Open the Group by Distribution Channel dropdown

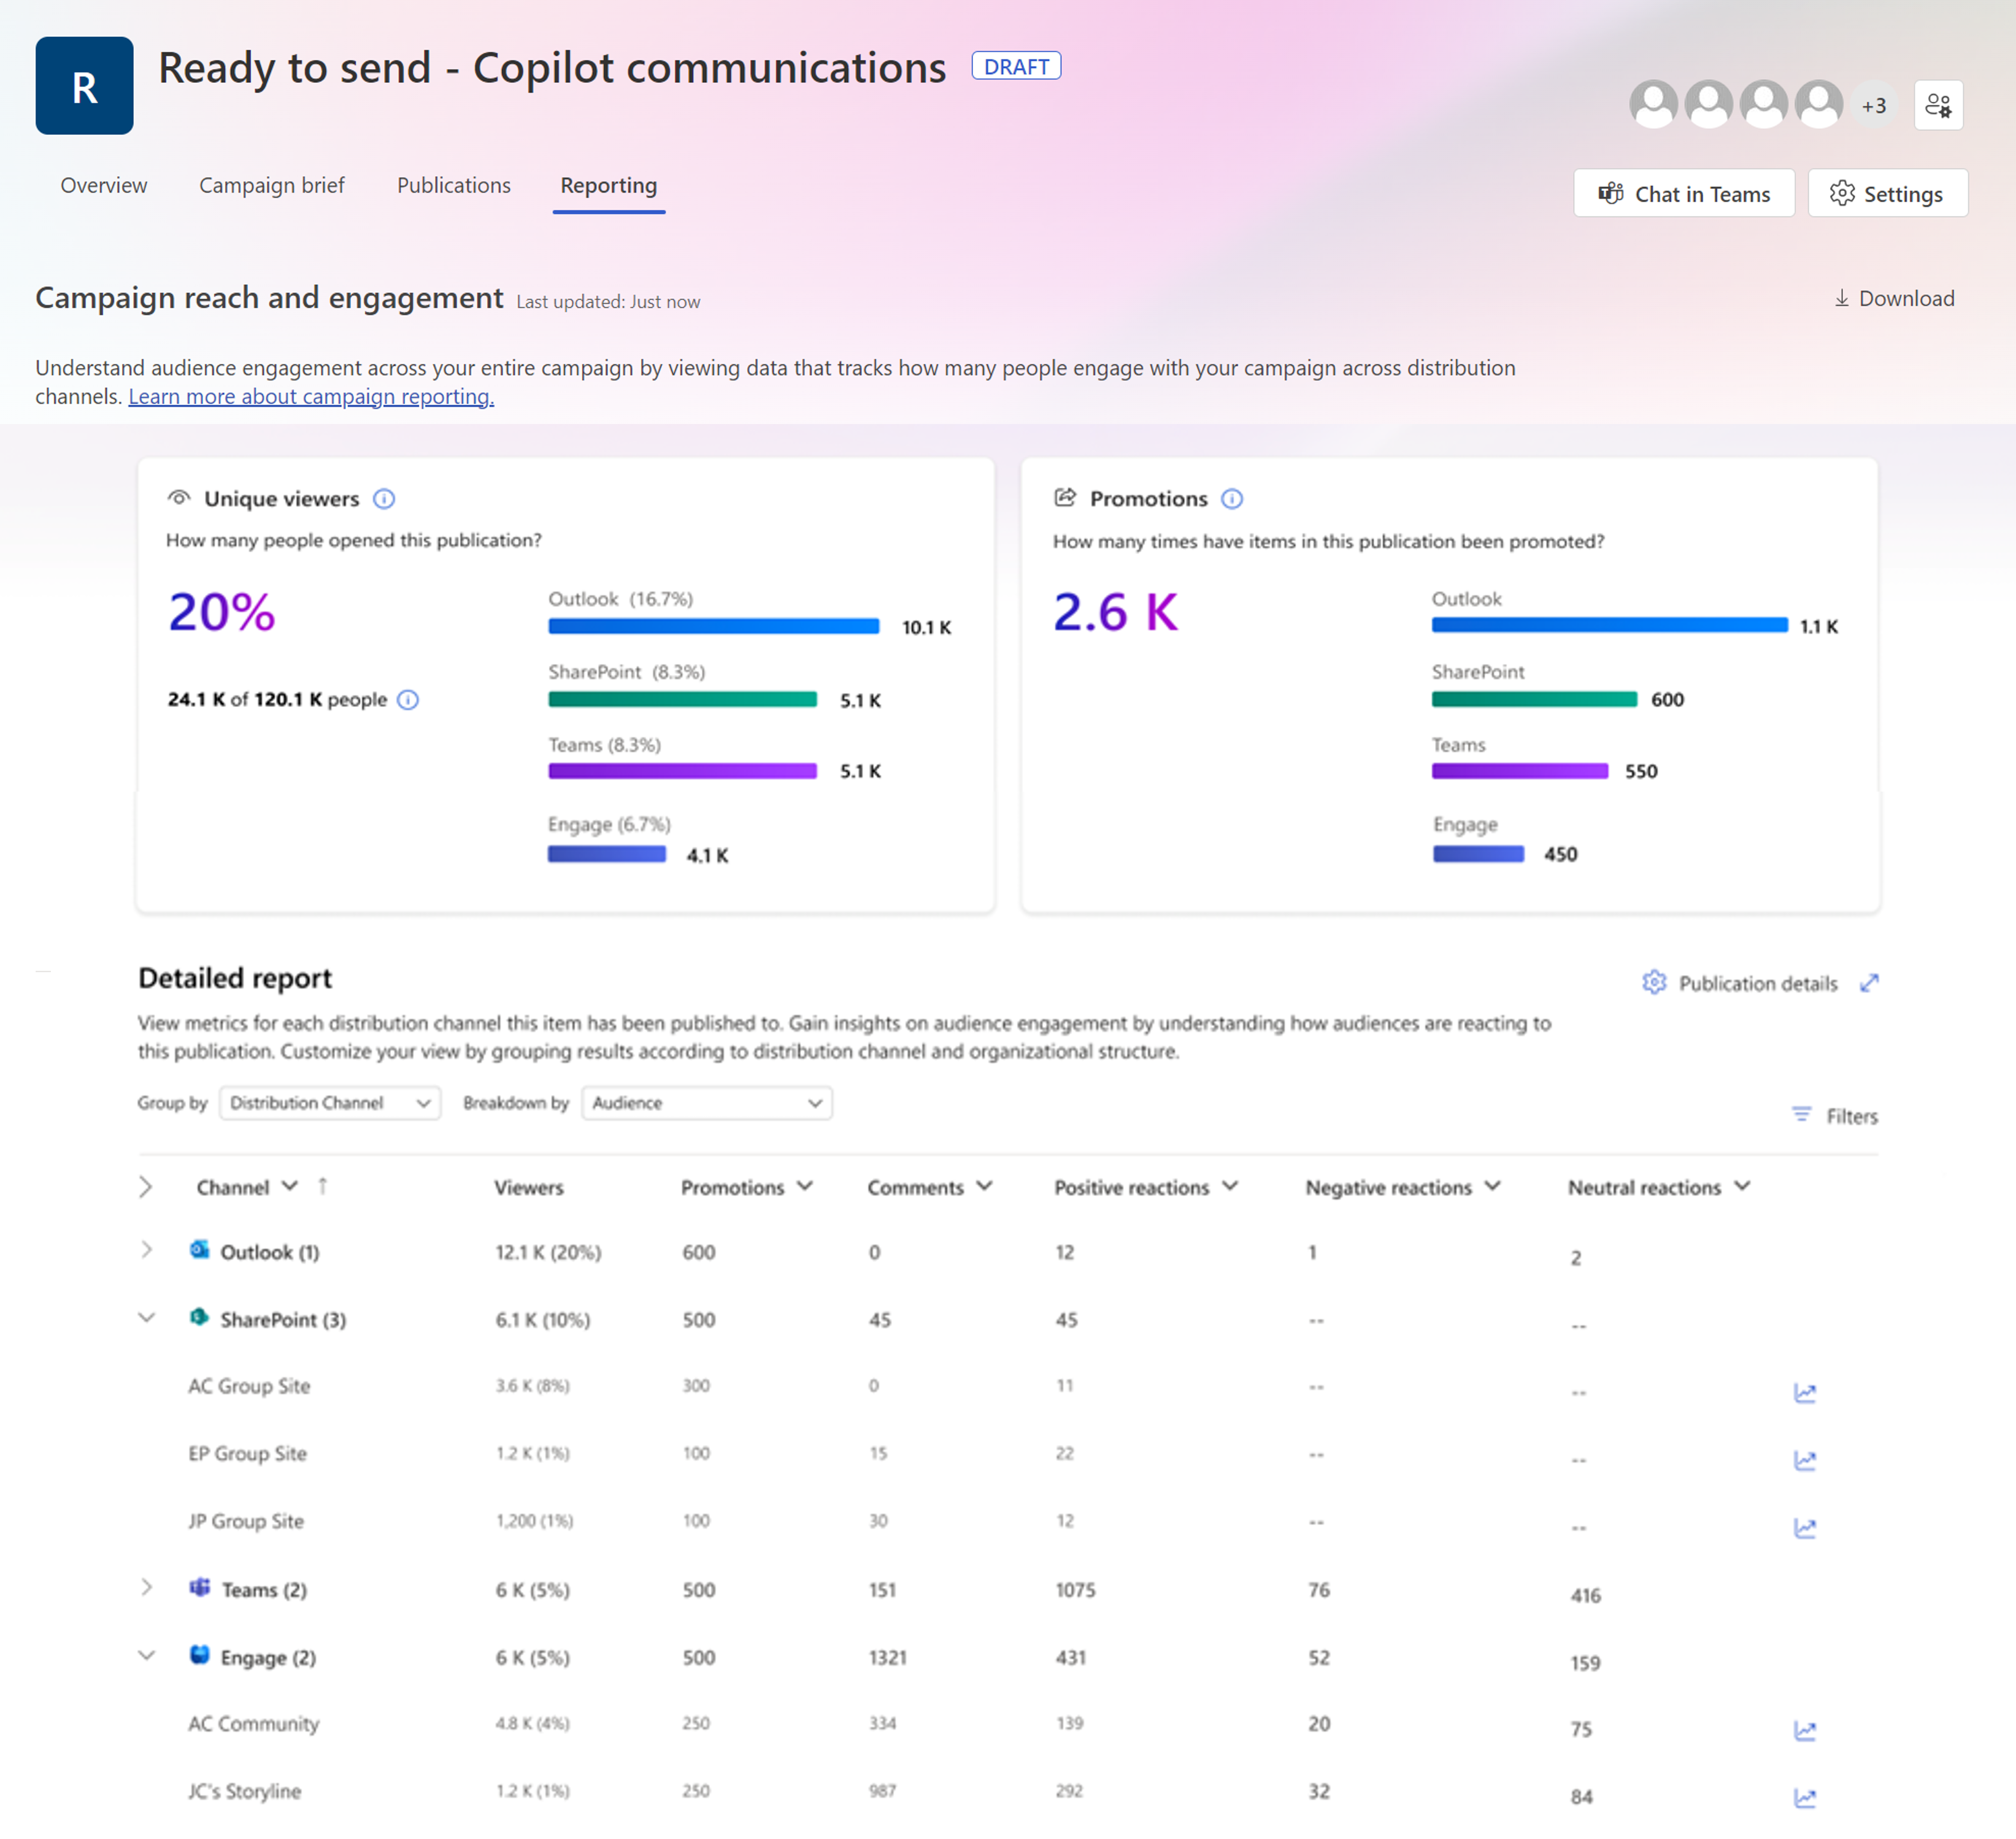point(329,1103)
